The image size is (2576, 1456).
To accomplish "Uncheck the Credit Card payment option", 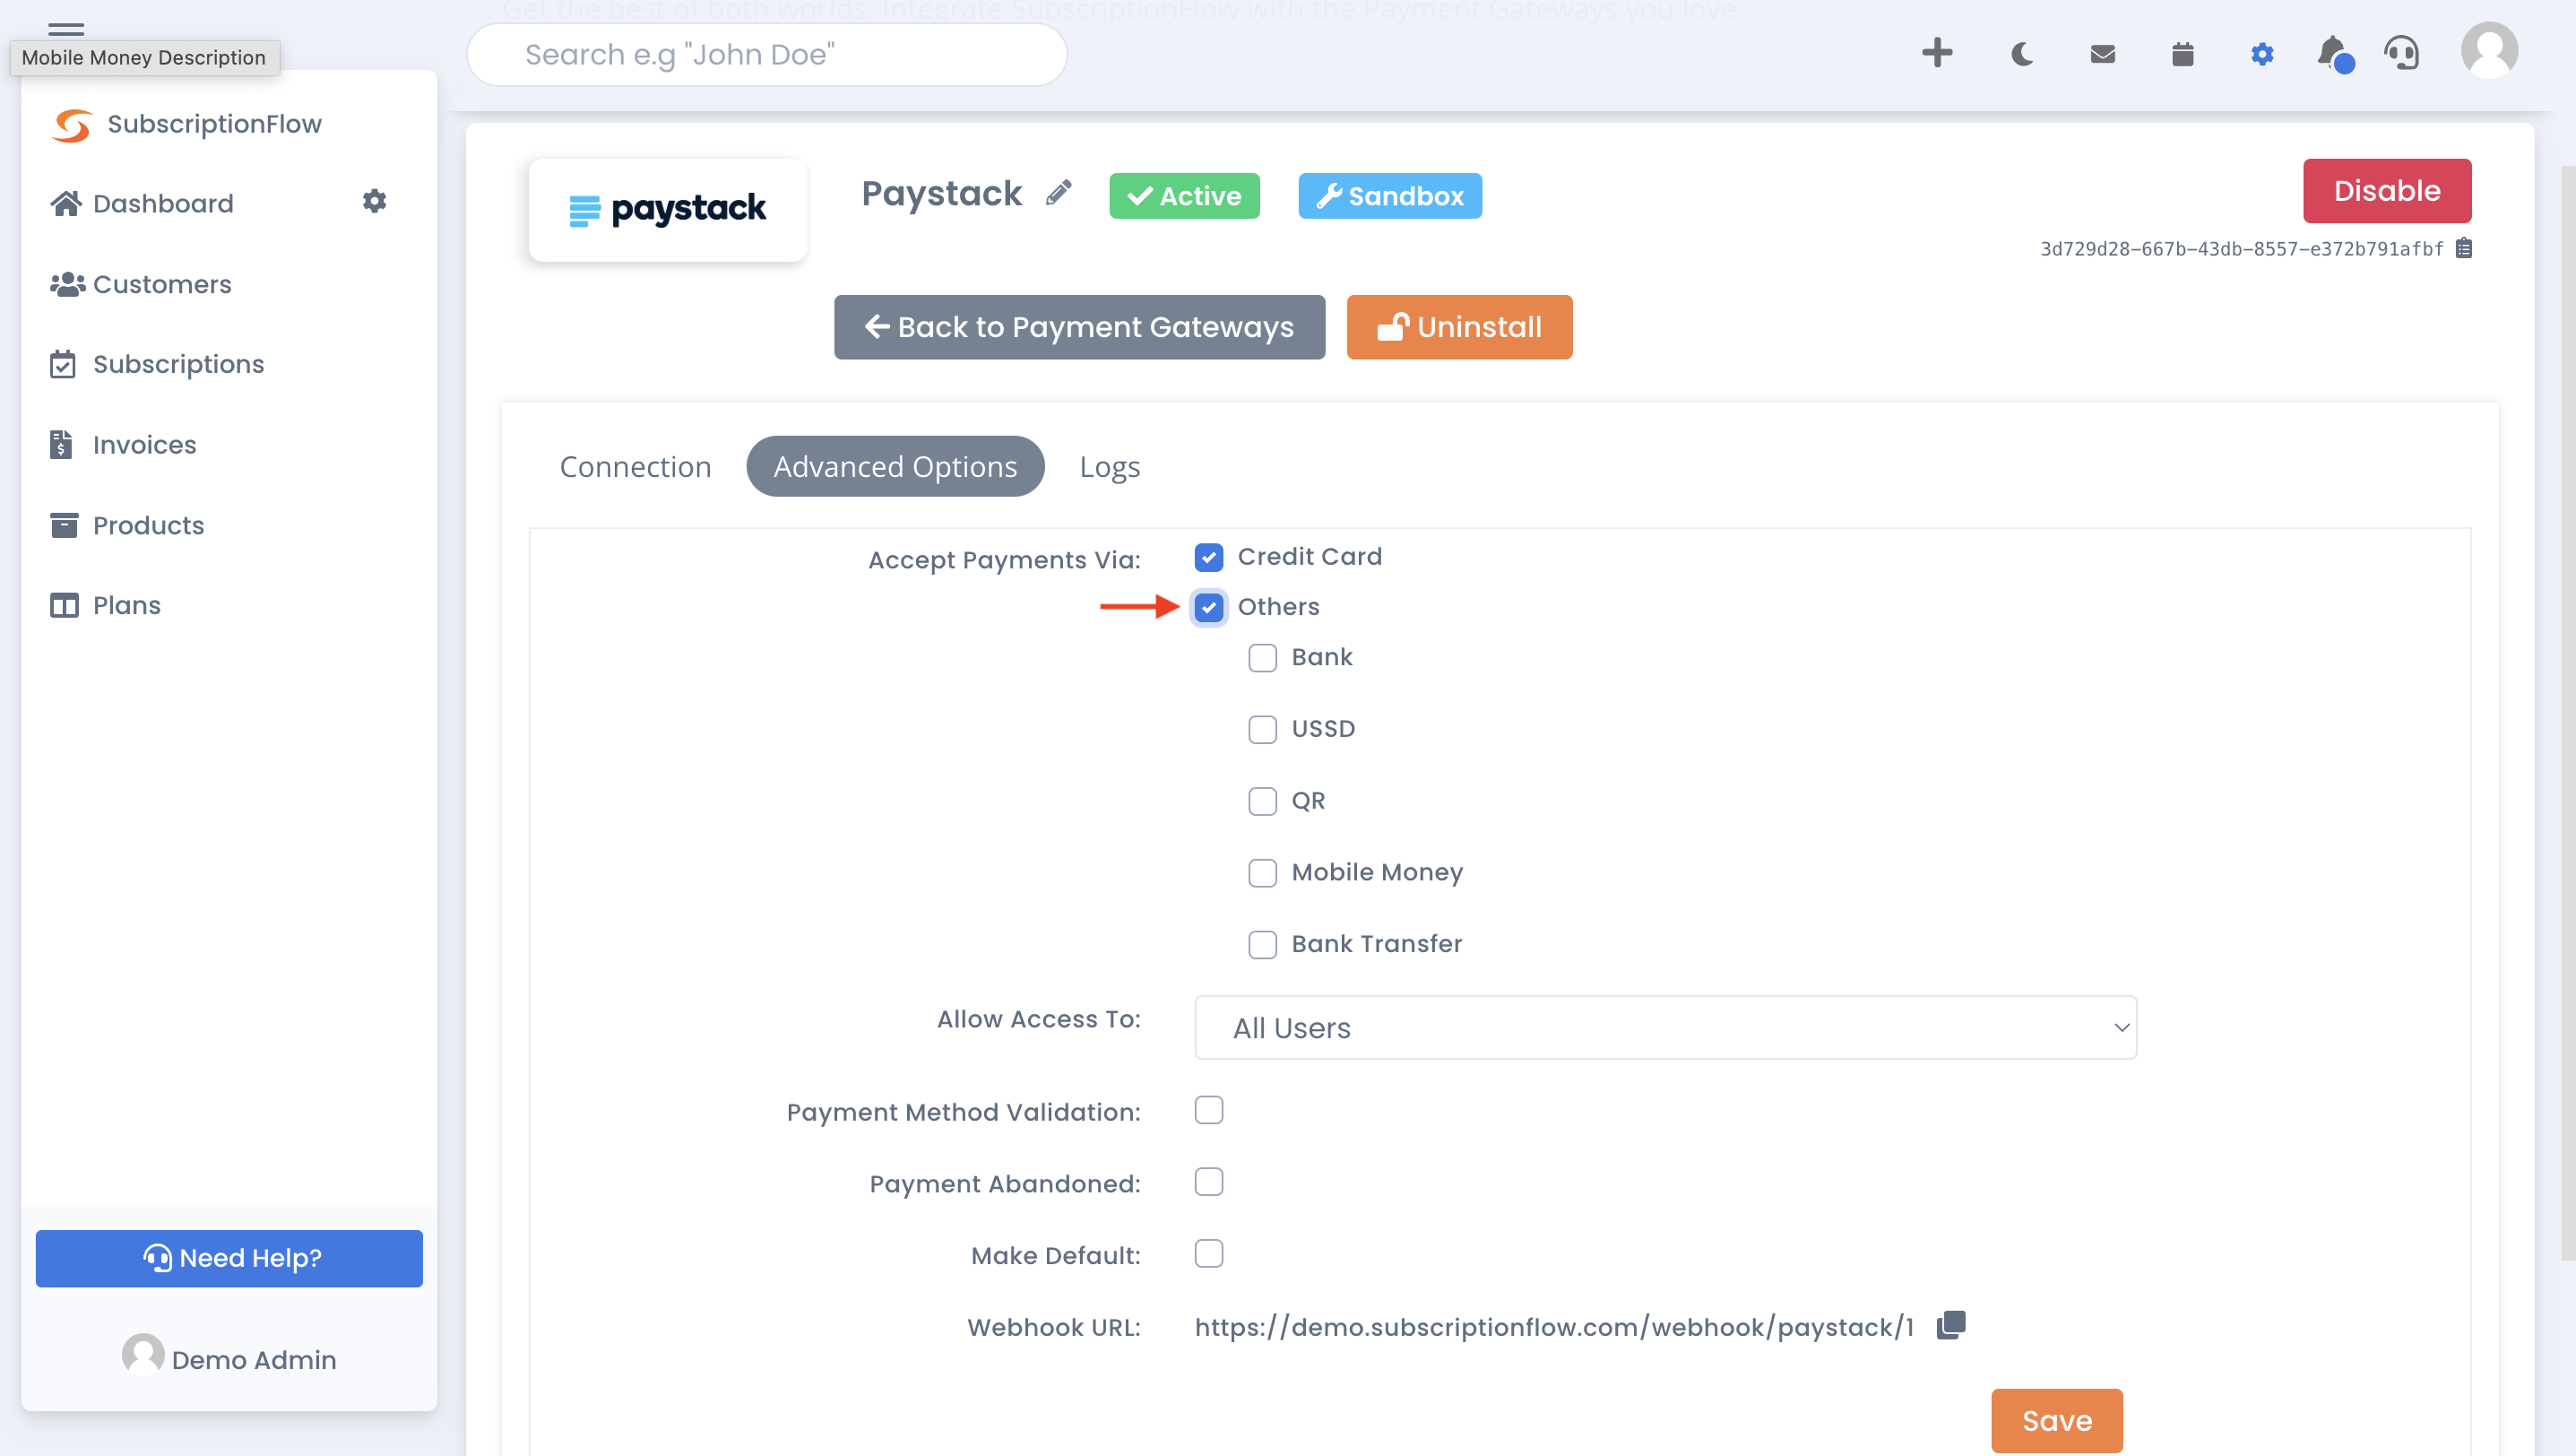I will 1209,557.
